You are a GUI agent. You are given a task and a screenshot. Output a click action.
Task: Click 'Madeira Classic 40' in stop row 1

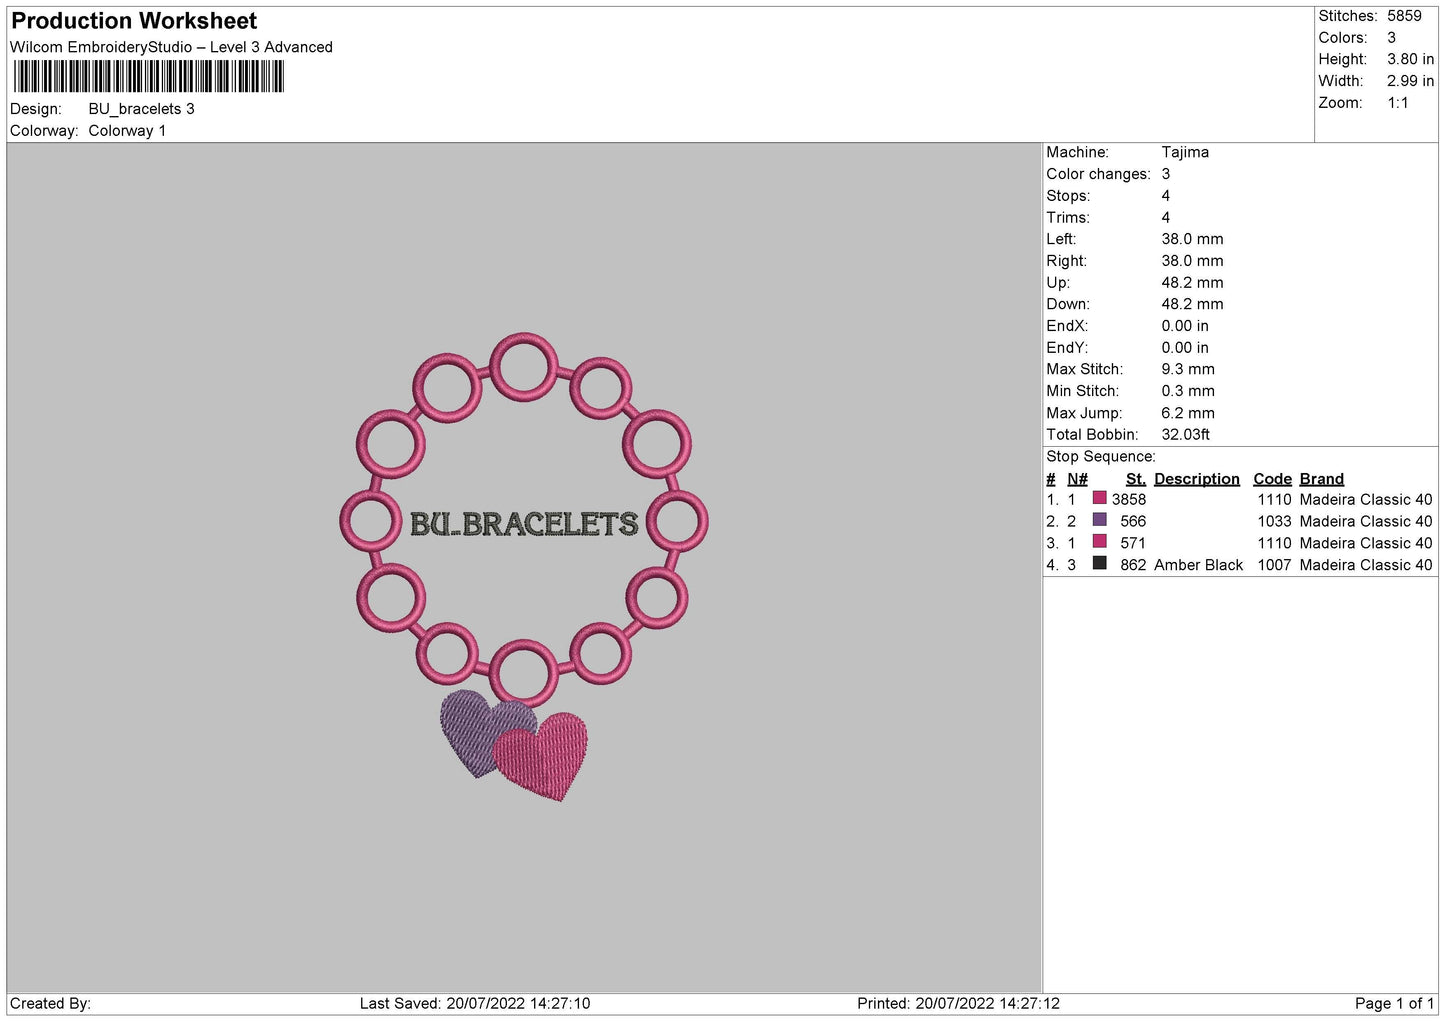[x=1366, y=500]
